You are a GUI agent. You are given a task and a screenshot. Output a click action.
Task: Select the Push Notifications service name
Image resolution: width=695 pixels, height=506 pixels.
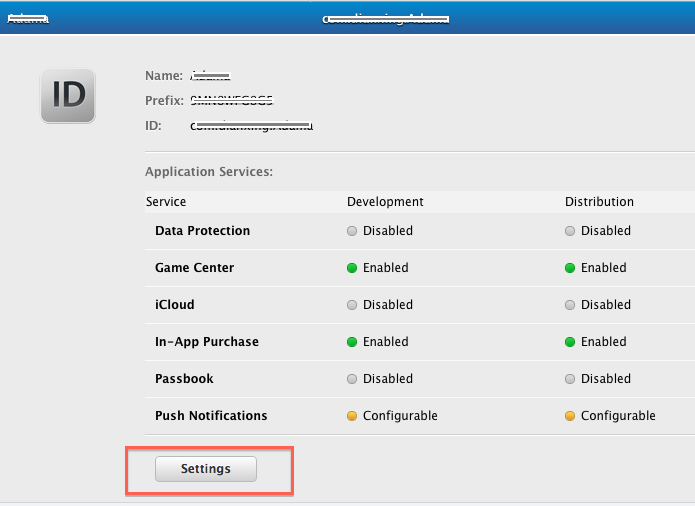tap(211, 416)
